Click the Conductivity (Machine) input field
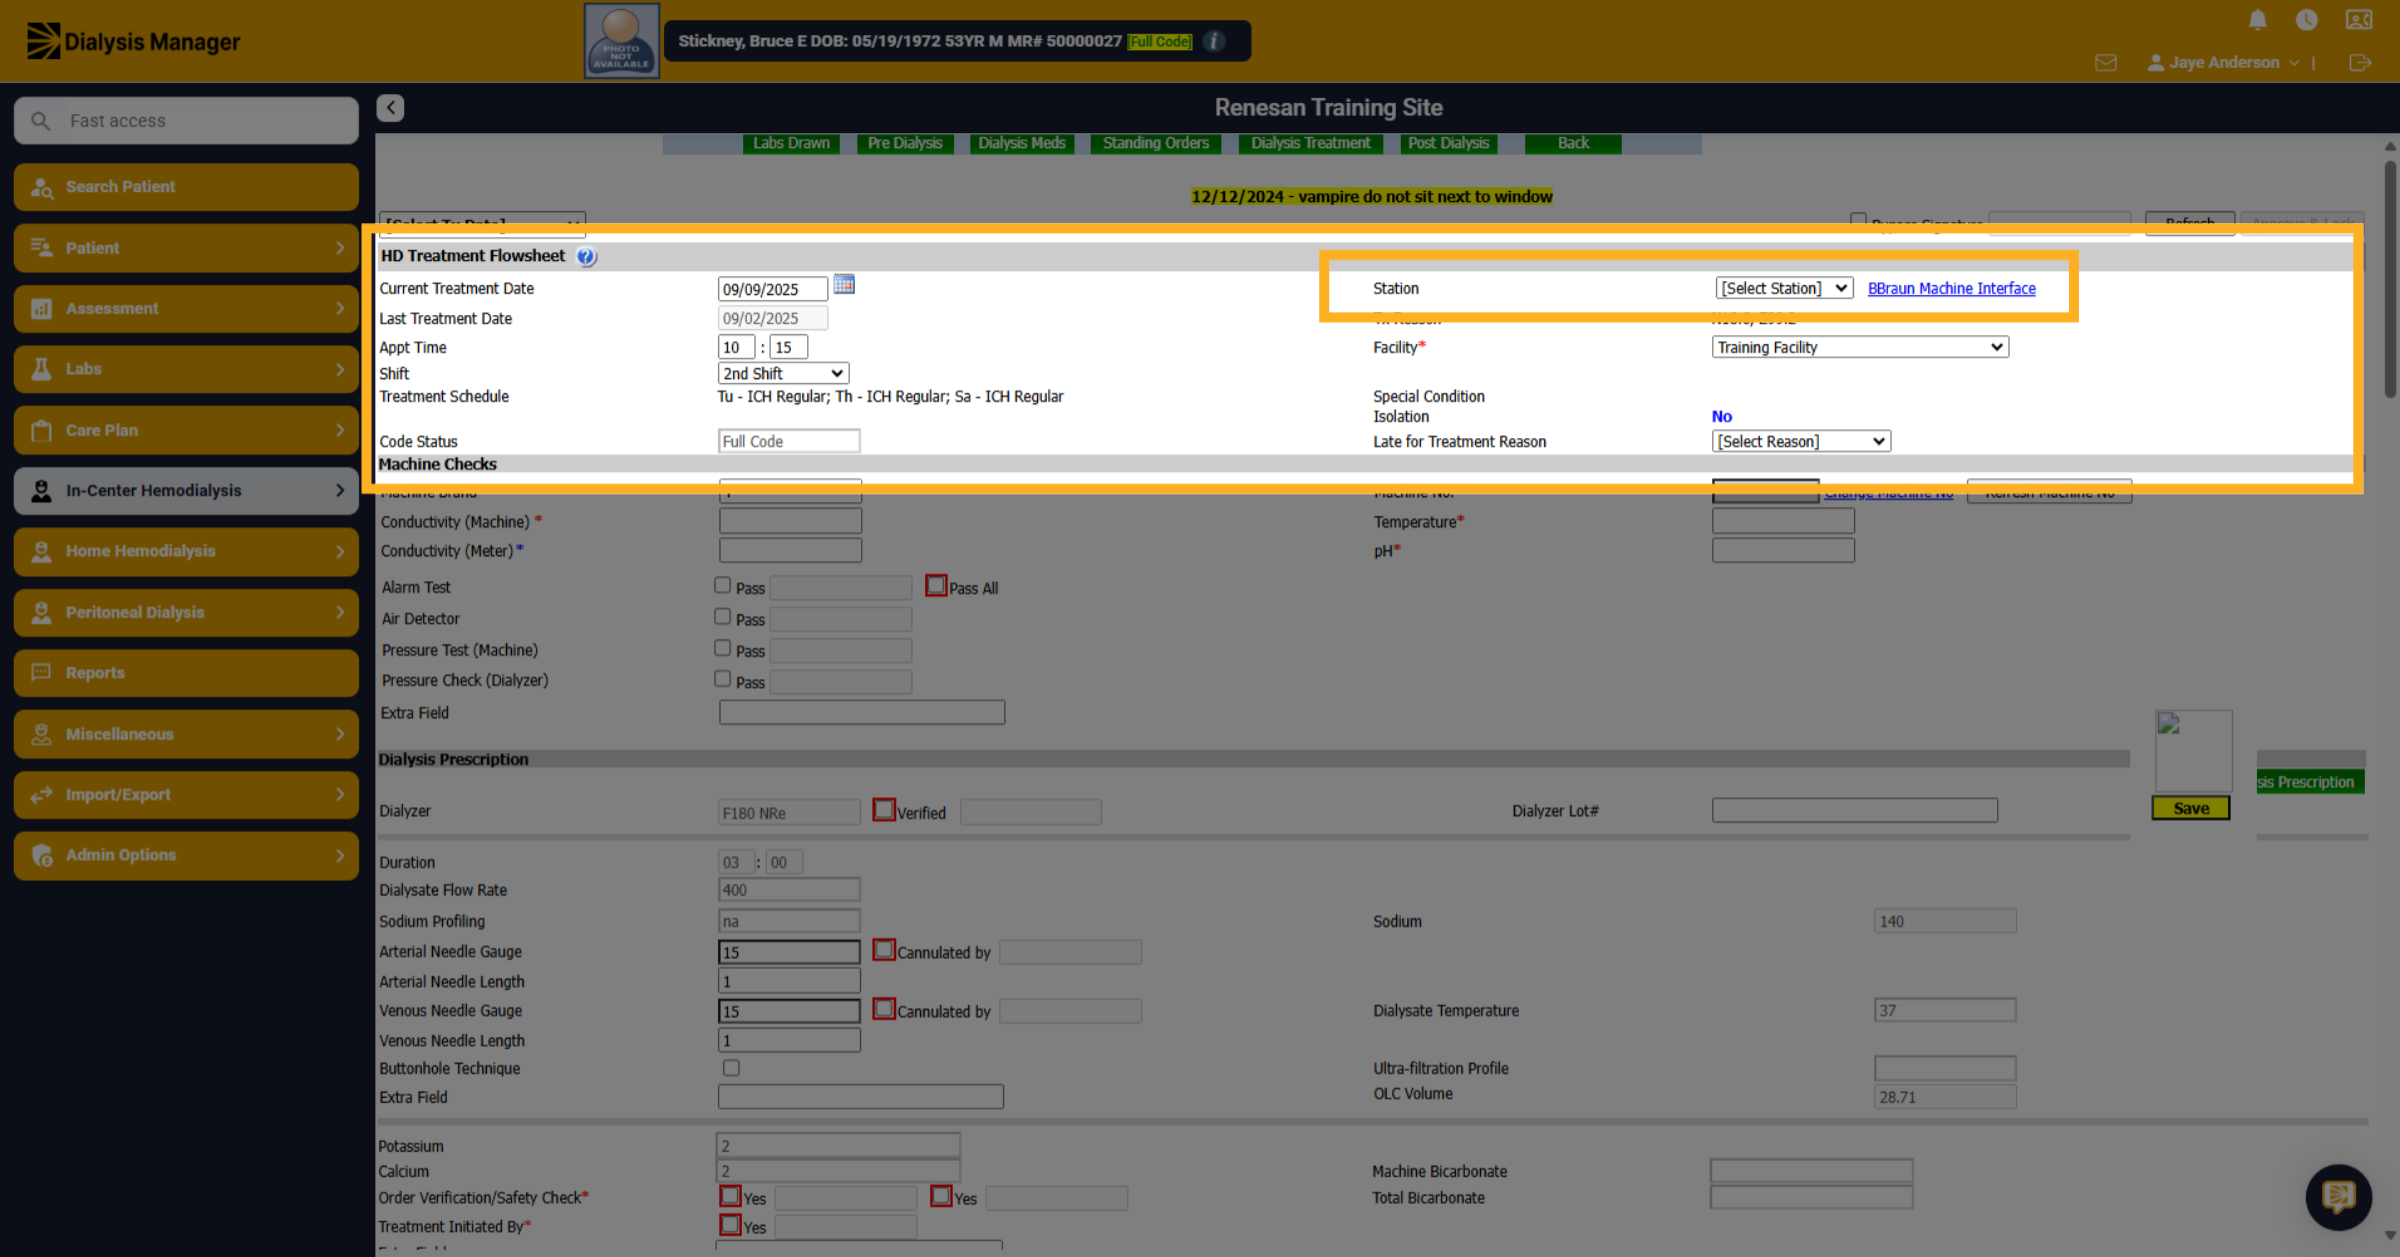2400x1257 pixels. pos(790,521)
